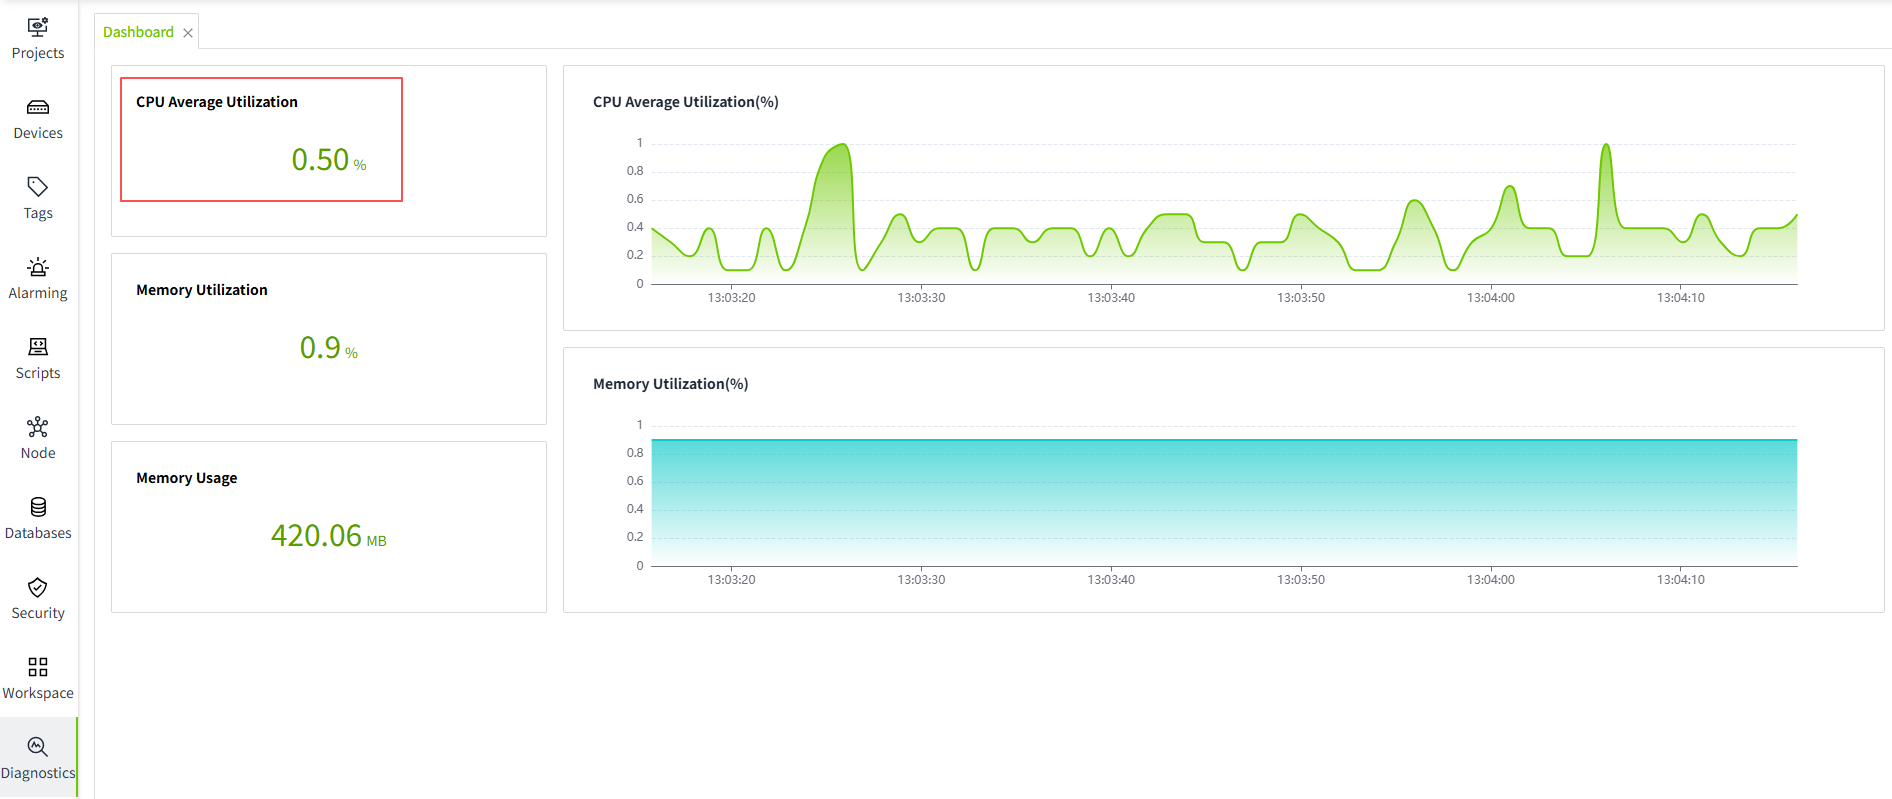Viewport: 1892px width, 799px height.
Task: Go to the Devices section
Action: coord(38,107)
